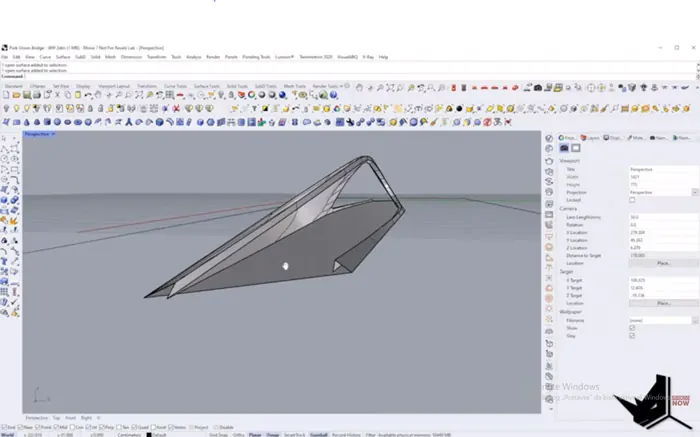The height and width of the screenshot is (437, 700).
Task: Toggle the Quad osnap checkbox
Action: [134, 427]
